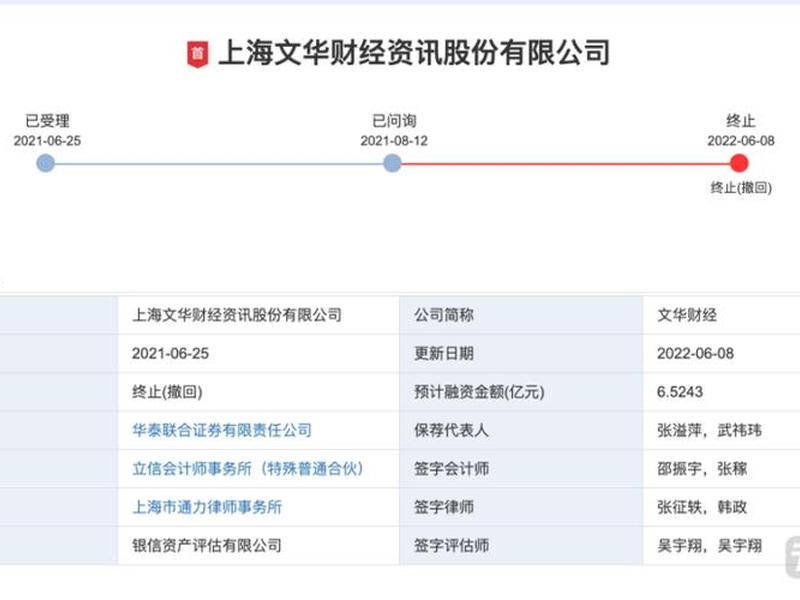Click the 保荐代表人 header cell

click(521, 430)
